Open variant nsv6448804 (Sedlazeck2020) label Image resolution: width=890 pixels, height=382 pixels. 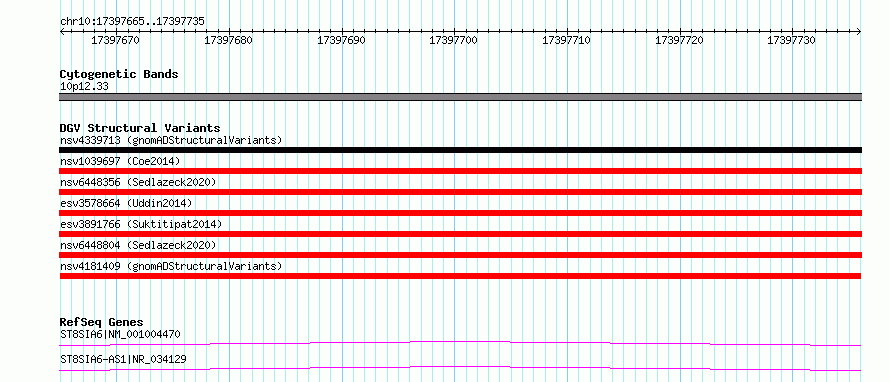[138, 245]
